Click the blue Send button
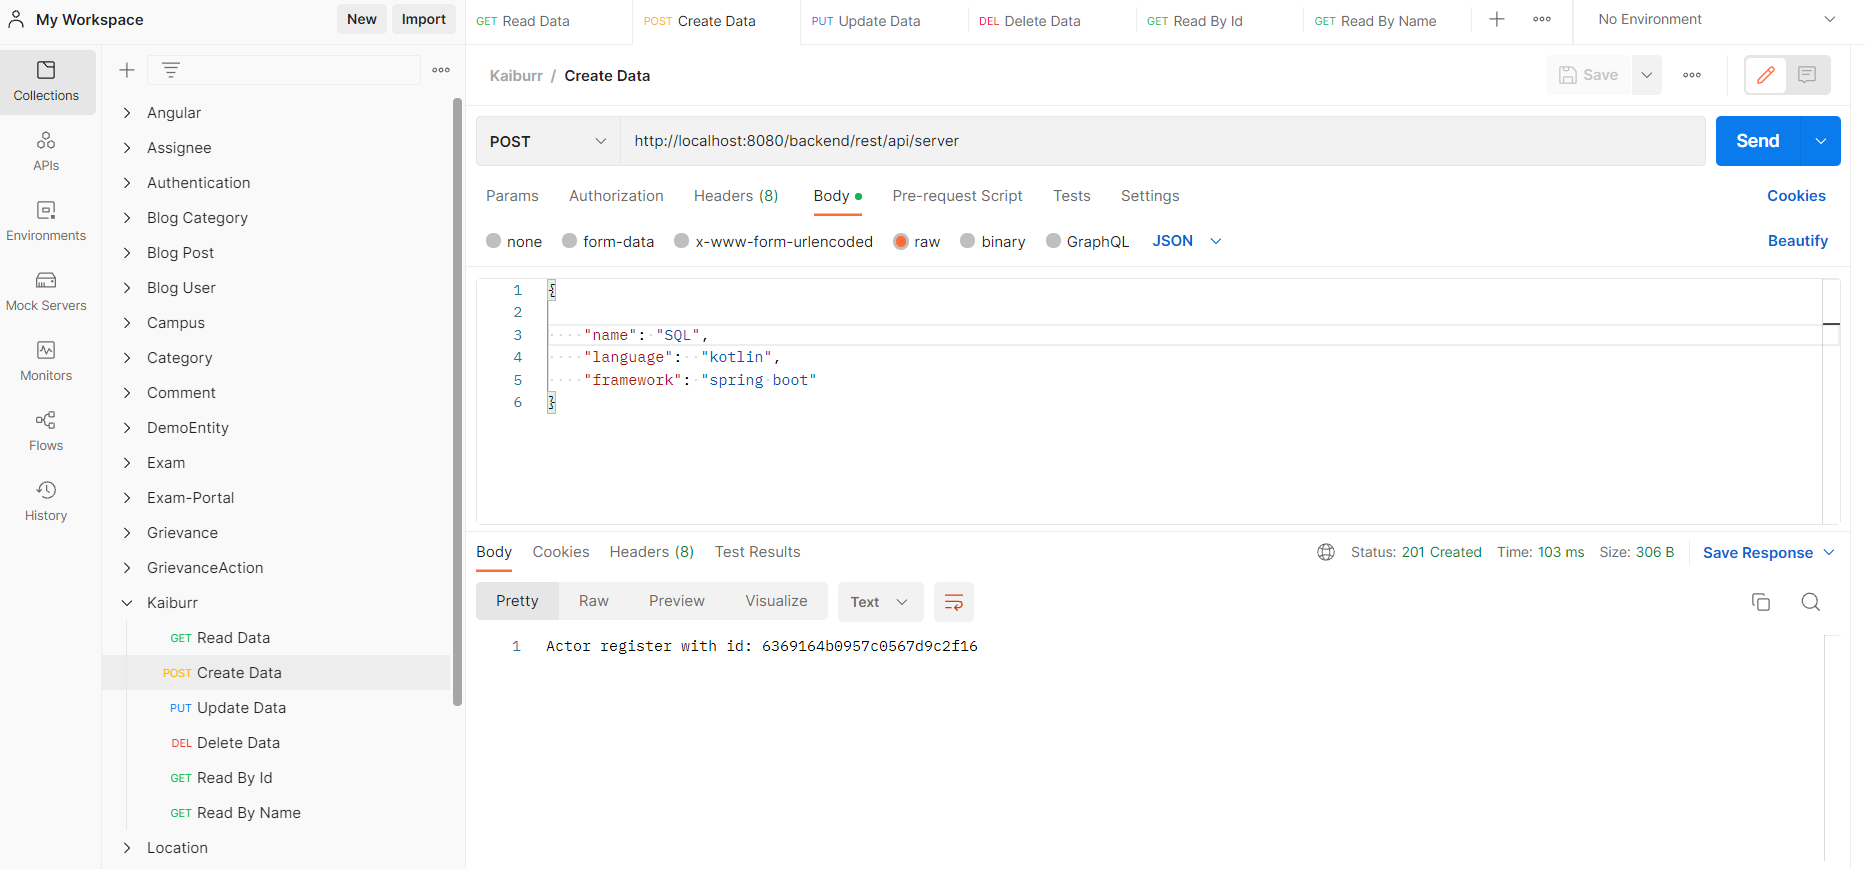The image size is (1865, 869). click(x=1758, y=141)
